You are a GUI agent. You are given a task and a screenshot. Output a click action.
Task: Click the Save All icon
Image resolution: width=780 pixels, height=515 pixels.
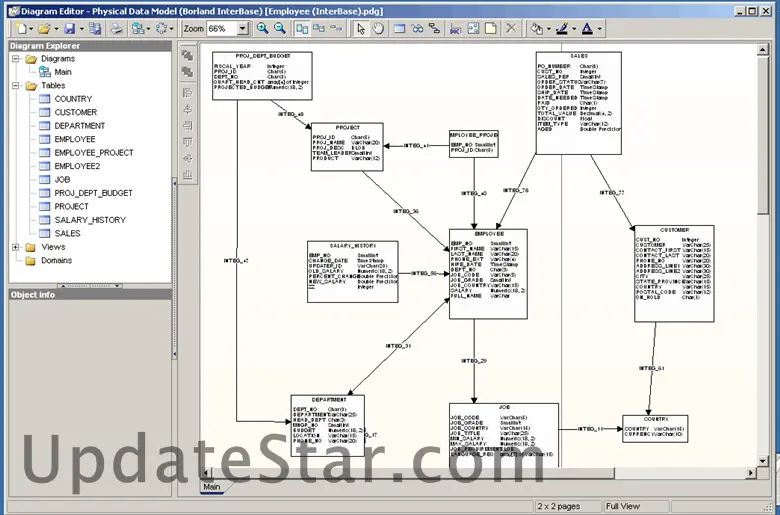[95, 28]
